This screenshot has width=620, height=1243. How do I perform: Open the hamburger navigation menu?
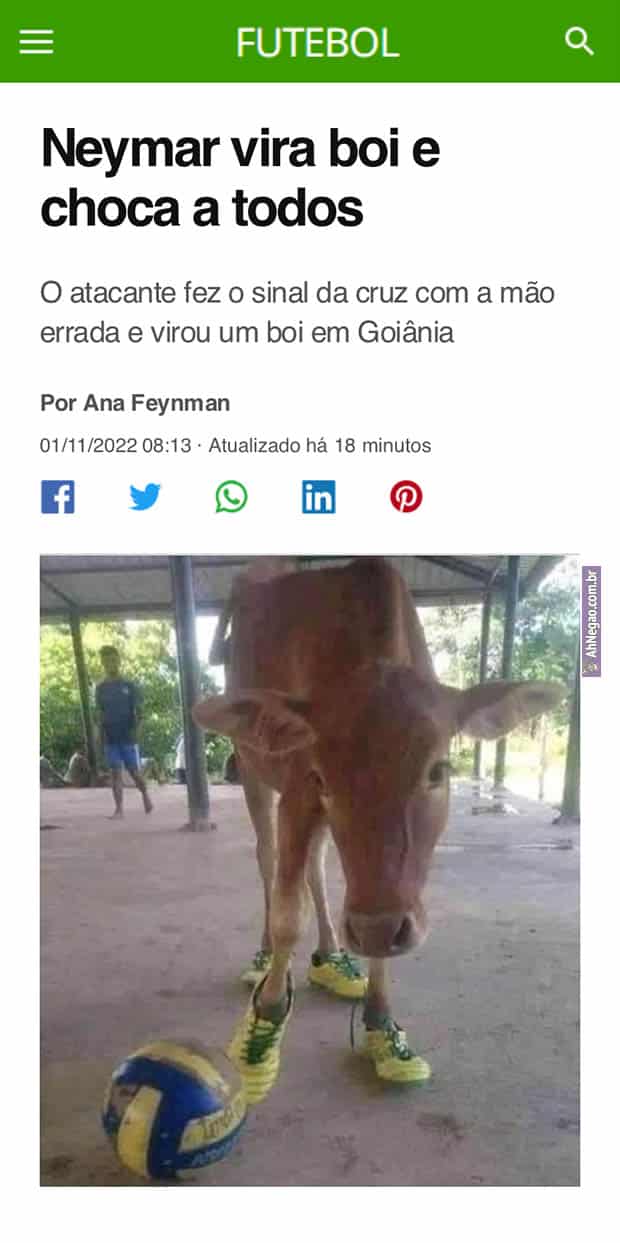[x=36, y=41]
